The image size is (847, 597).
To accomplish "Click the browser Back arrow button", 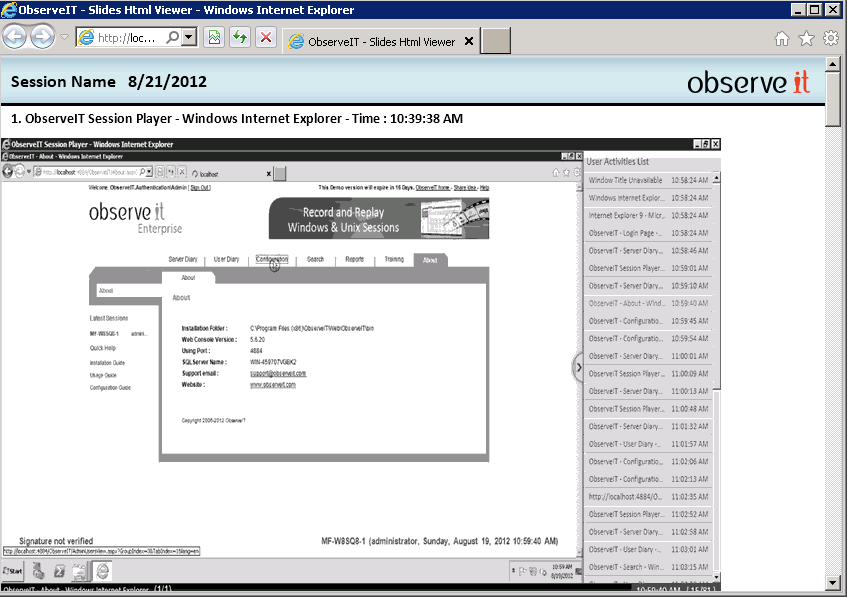I will click(x=15, y=38).
